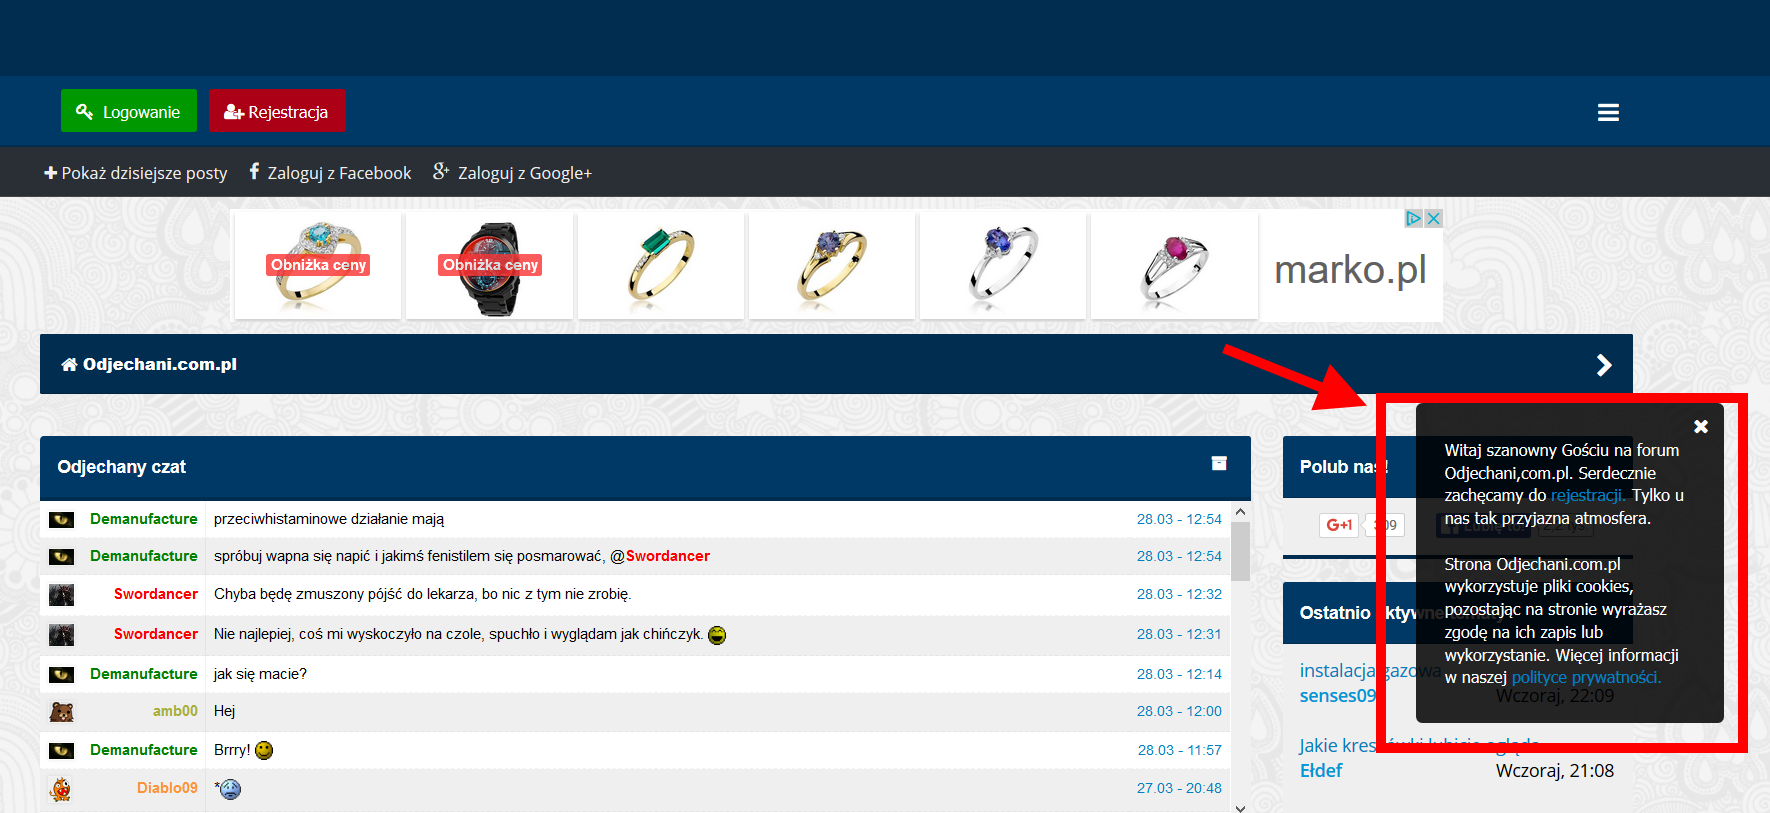
Task: Close the cookie notice popup
Action: [1701, 427]
